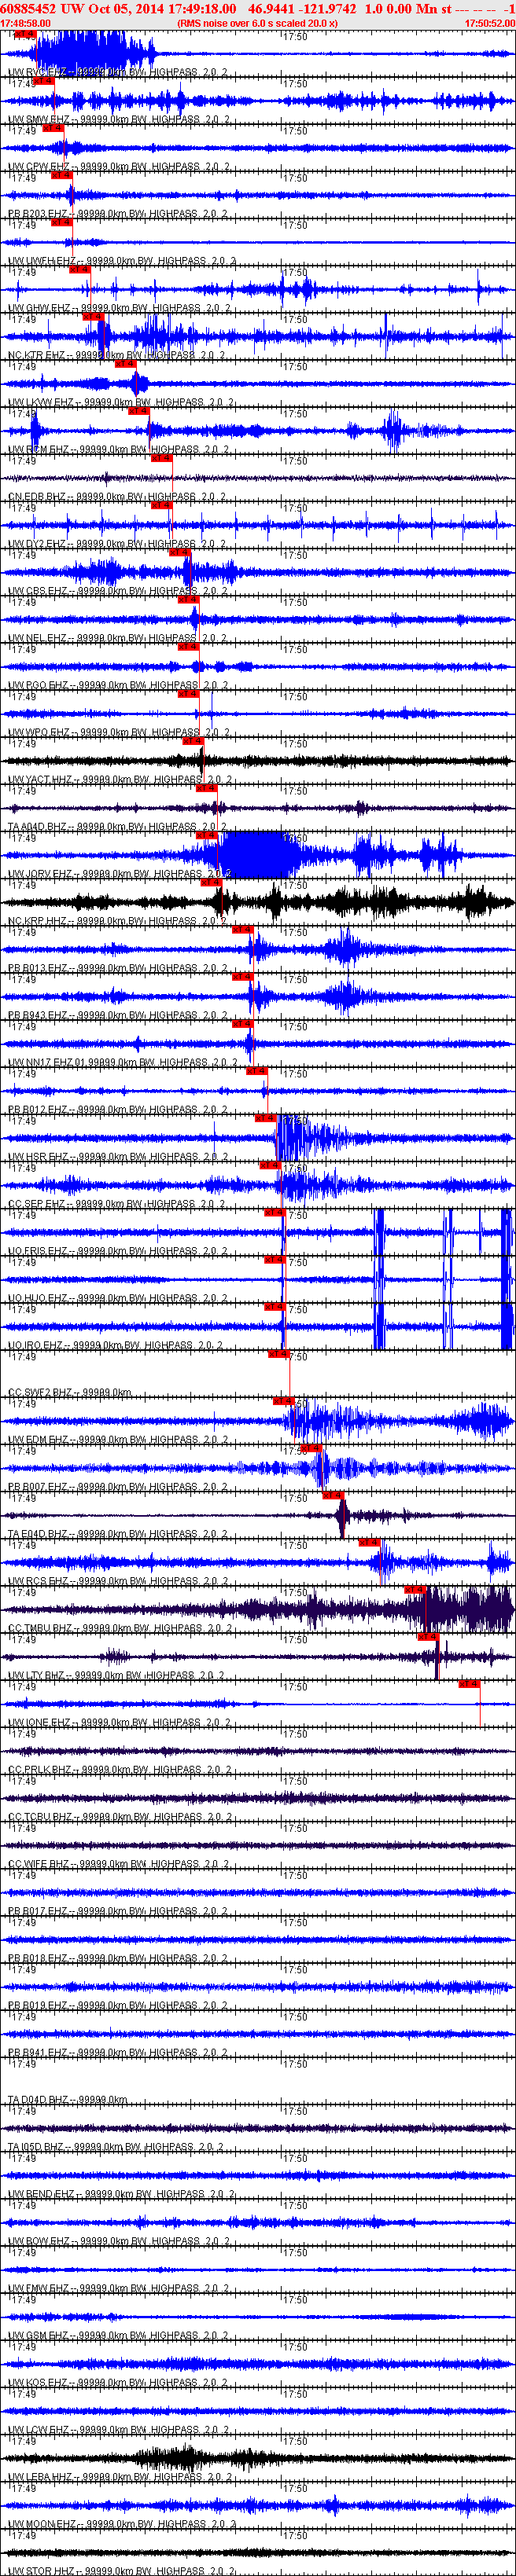Select the NC KTR EHZ station label
The height and width of the screenshot is (2576, 516).
tap(117, 354)
